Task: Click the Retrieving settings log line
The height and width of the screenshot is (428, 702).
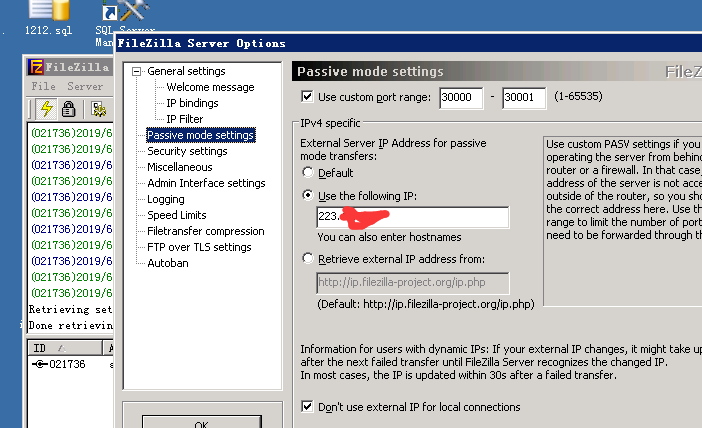Action: click(70, 309)
